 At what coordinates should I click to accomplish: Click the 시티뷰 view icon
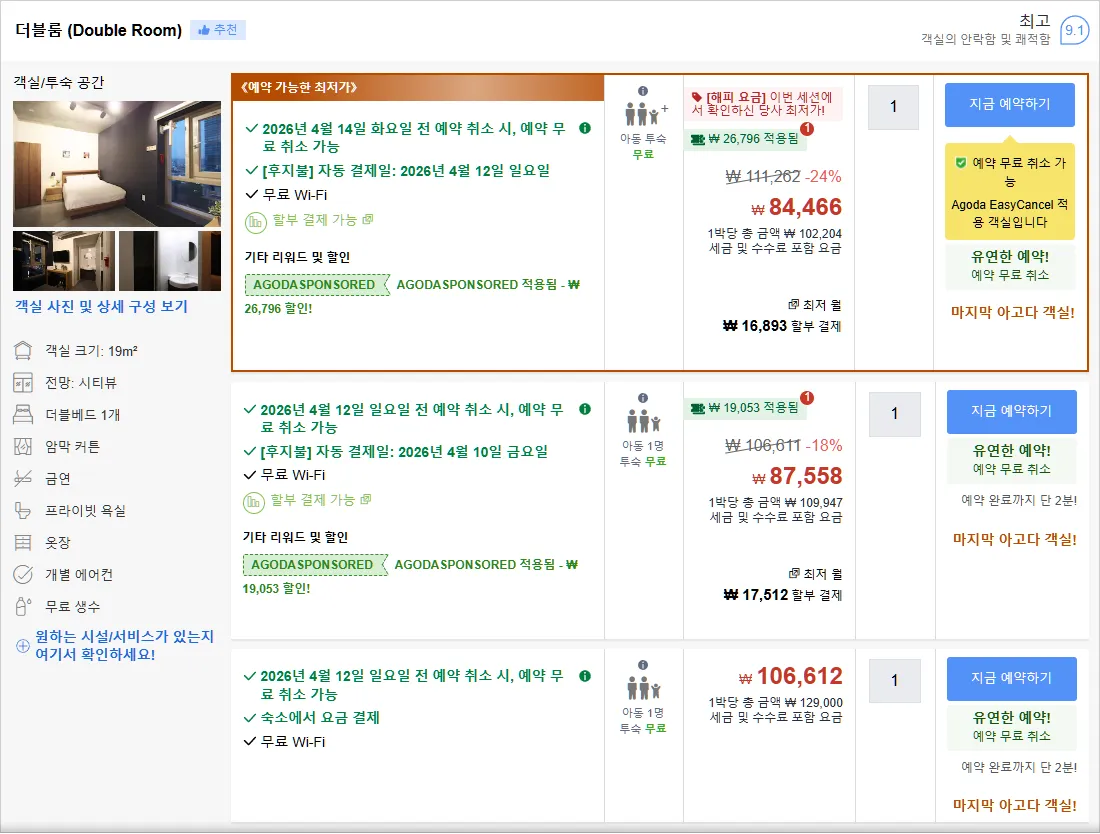click(x=23, y=383)
